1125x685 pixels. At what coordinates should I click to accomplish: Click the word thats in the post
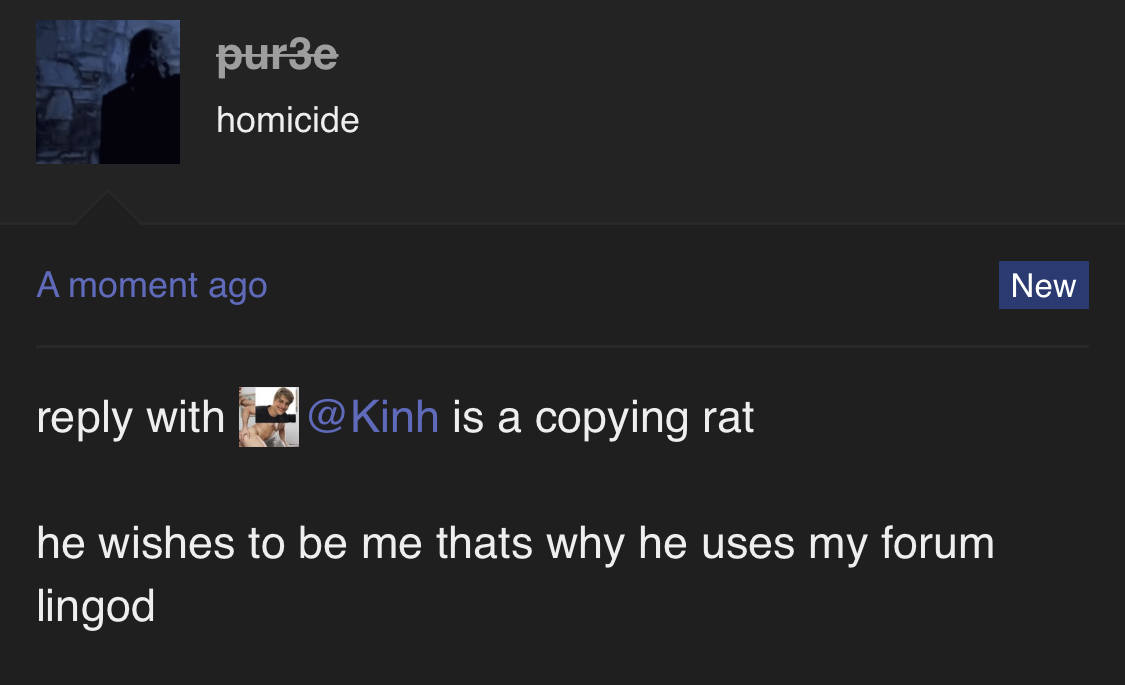pyautogui.click(x=484, y=543)
